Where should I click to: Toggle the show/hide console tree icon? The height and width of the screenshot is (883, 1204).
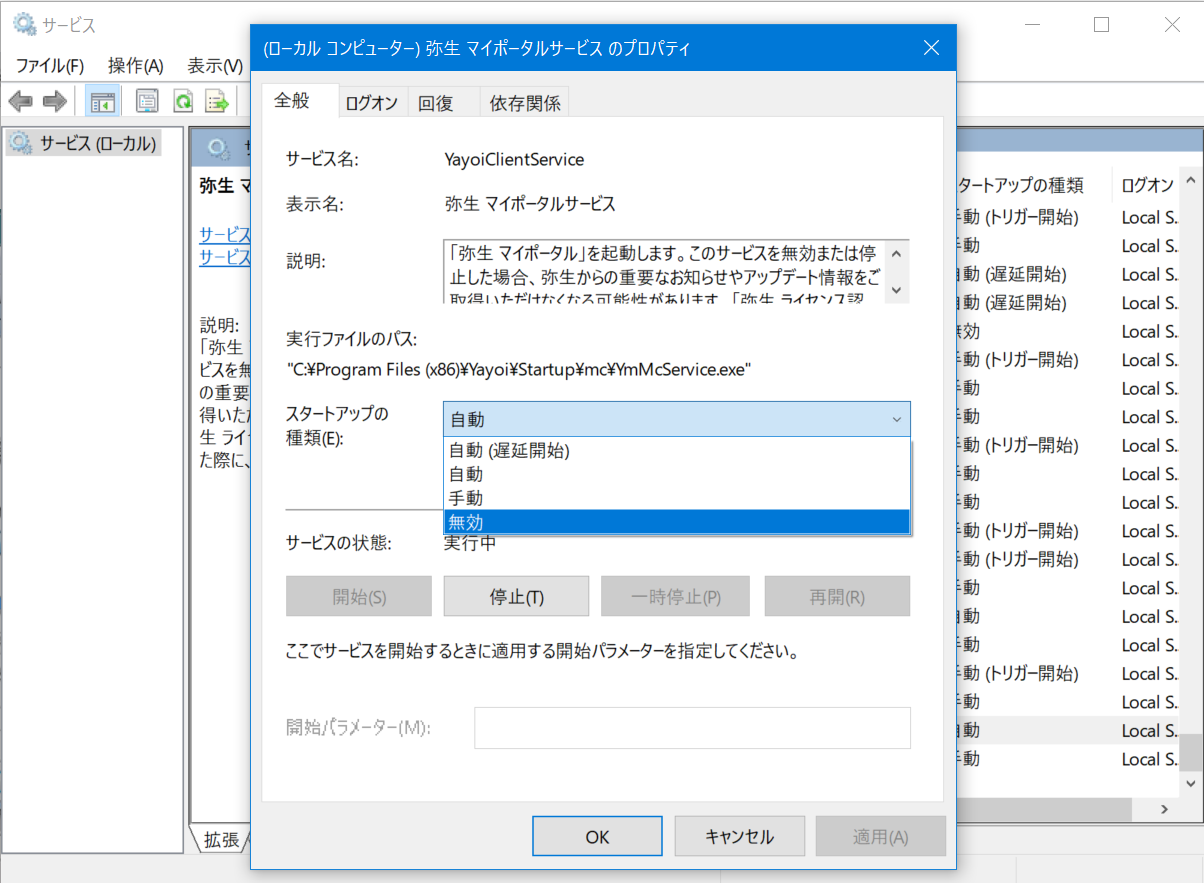point(102,101)
